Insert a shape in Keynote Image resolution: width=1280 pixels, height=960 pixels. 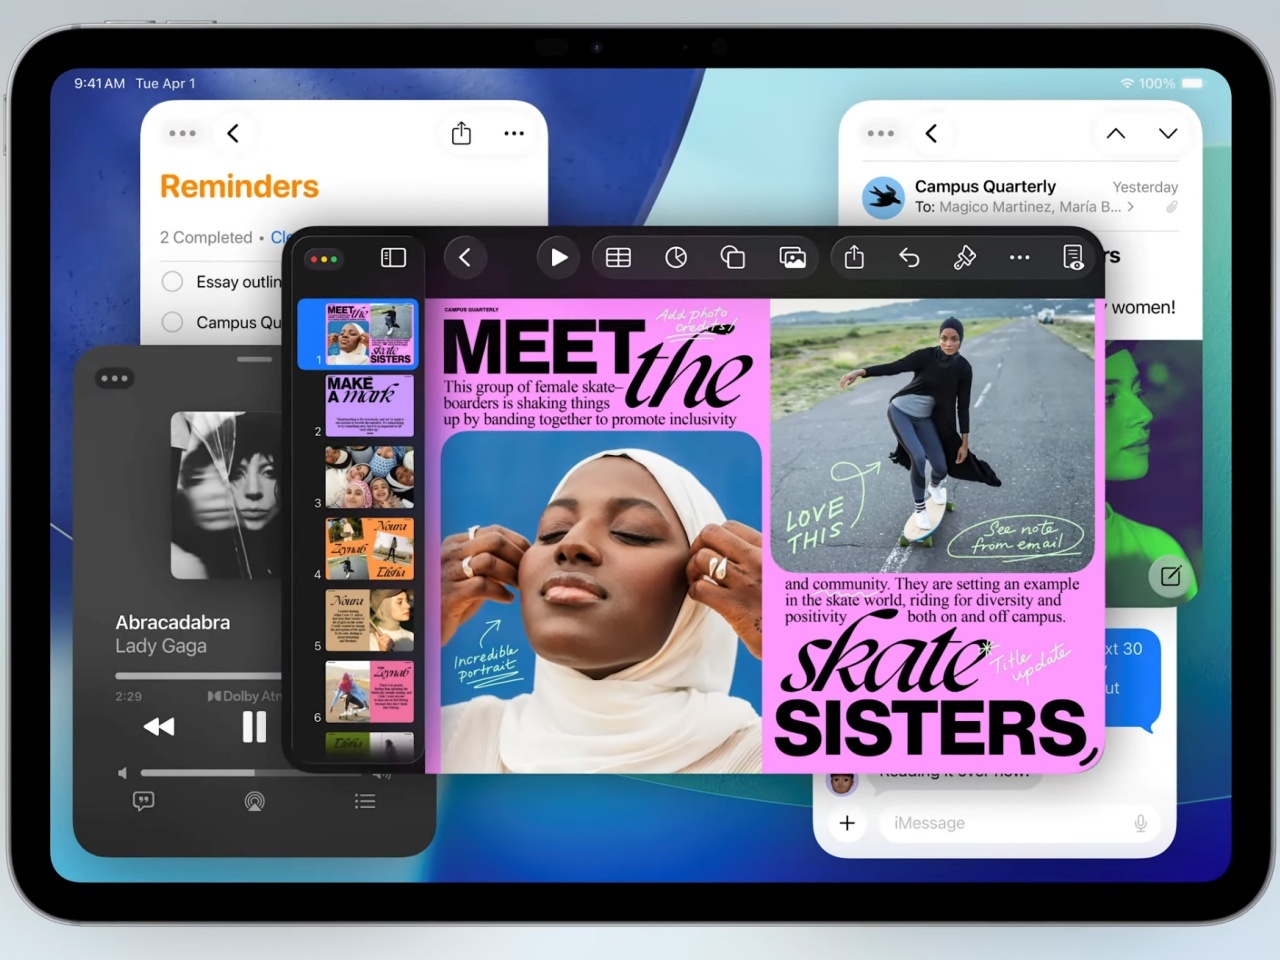(733, 258)
